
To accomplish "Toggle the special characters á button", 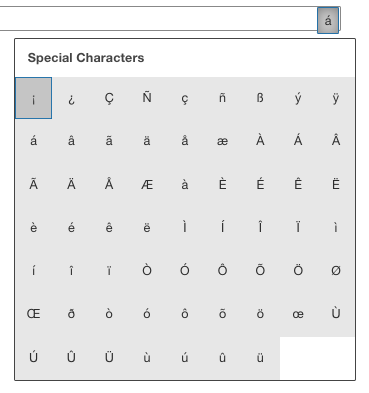I will pos(328,20).
